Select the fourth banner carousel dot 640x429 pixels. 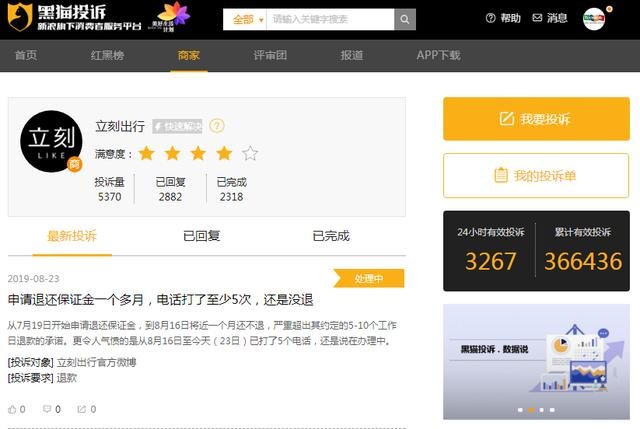(x=552, y=410)
